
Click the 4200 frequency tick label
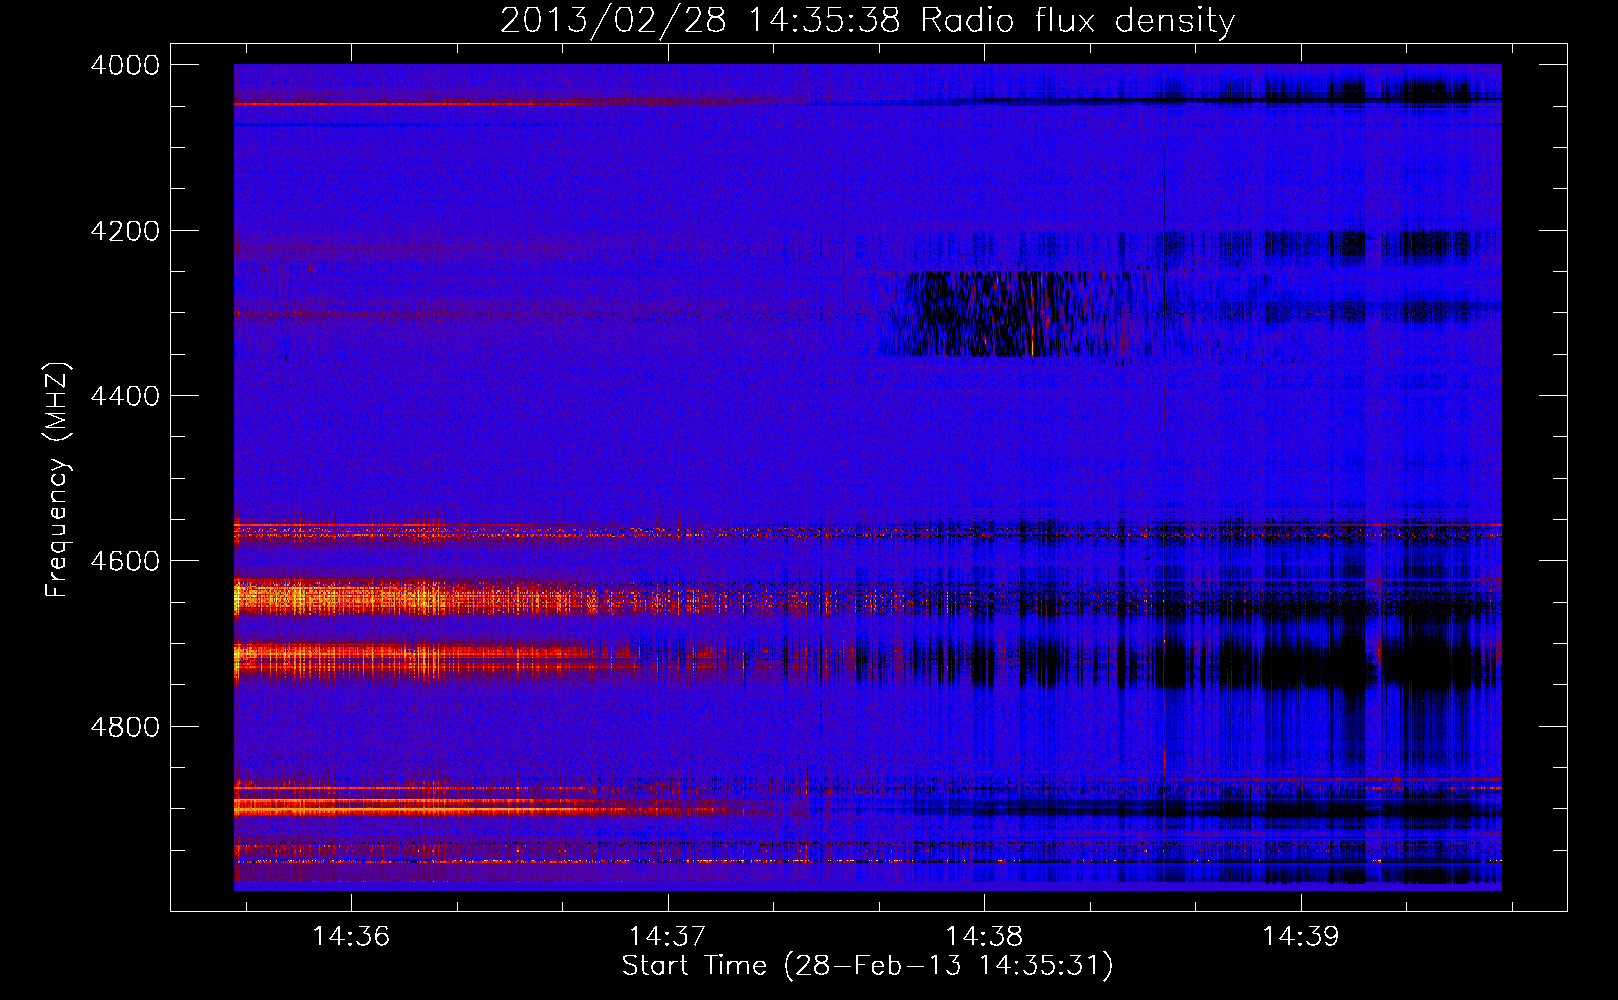click(x=125, y=231)
